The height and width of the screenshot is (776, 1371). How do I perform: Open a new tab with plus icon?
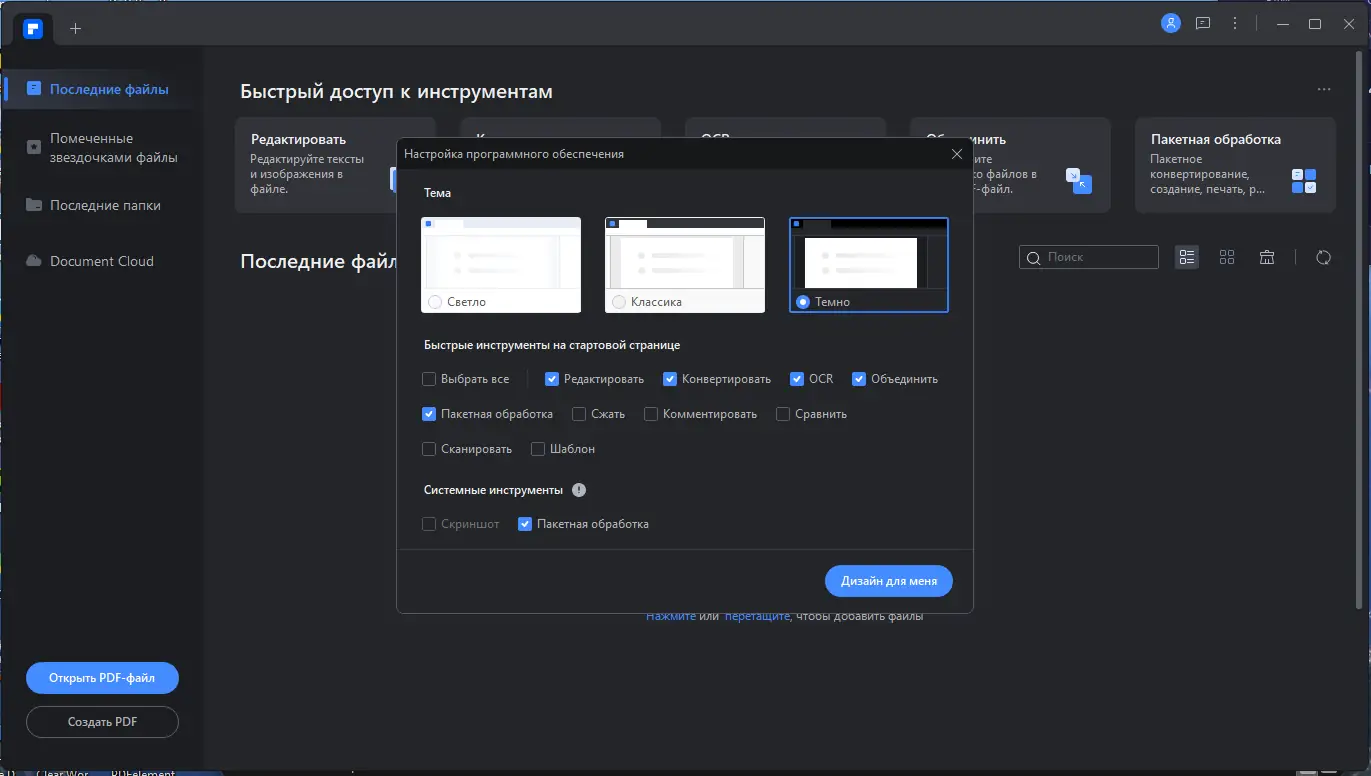pos(76,28)
